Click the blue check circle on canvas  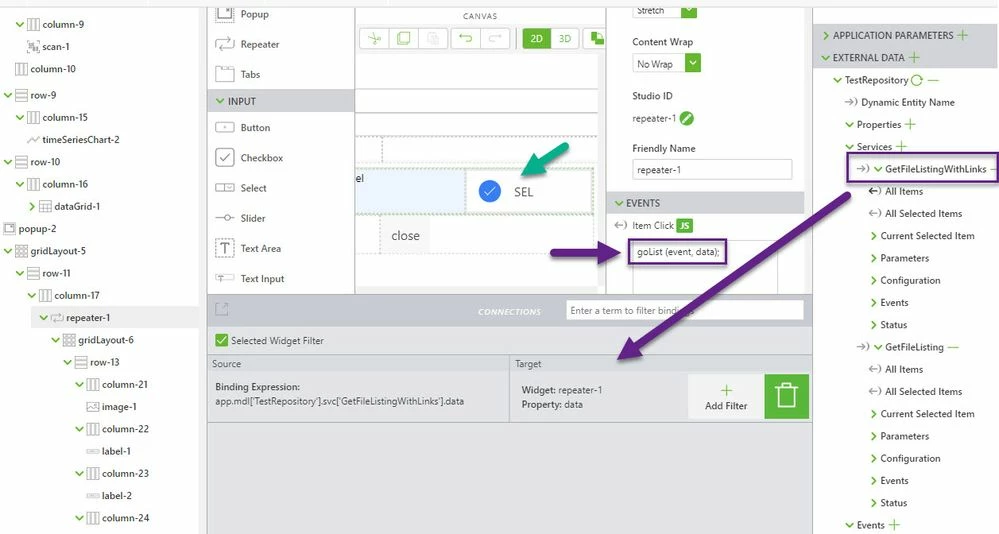[489, 191]
